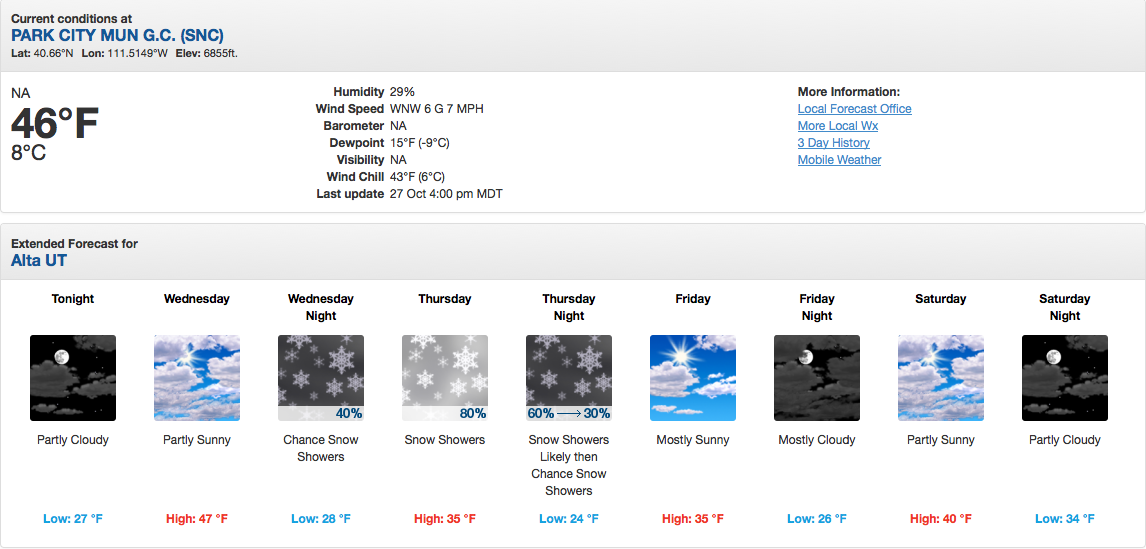Open the Mobile Weather link
The width and height of the screenshot is (1146, 549).
point(839,159)
